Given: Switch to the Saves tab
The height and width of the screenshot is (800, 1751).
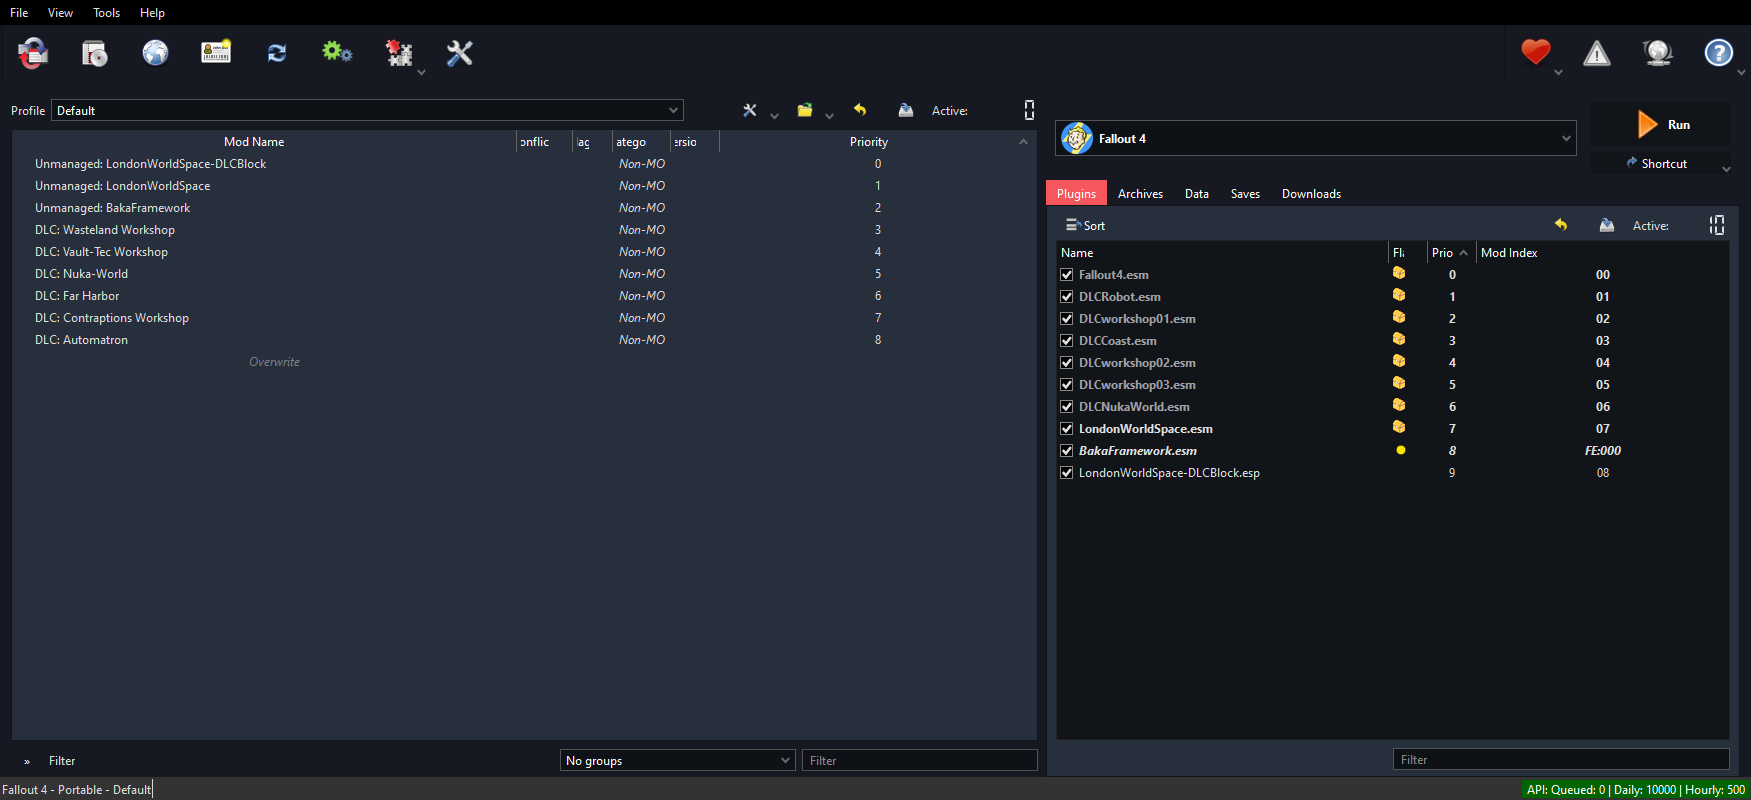Looking at the screenshot, I should pyautogui.click(x=1245, y=194).
